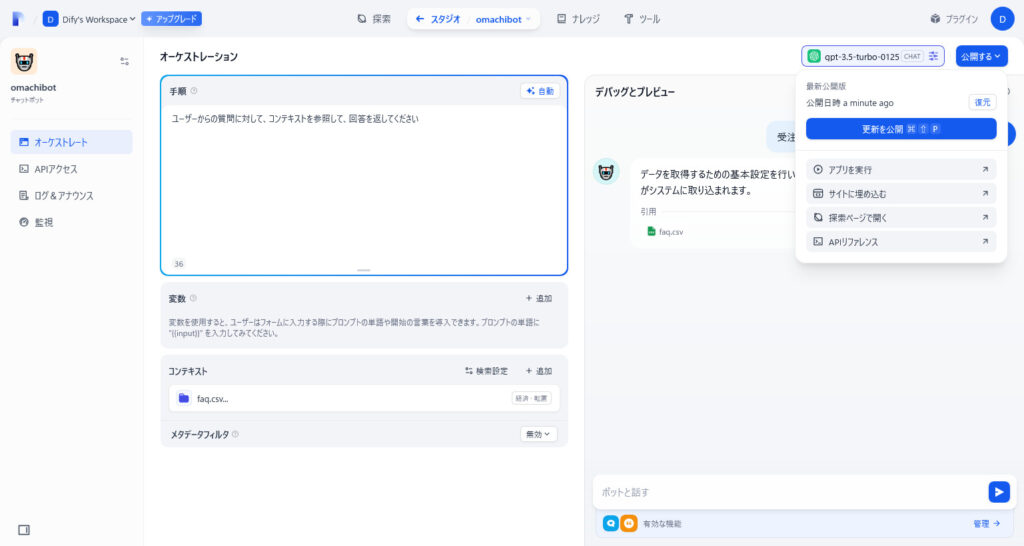The image size is (1024, 546).
Task: Open the メタデータフィルタ 無効 dropdown
Action: pos(538,434)
